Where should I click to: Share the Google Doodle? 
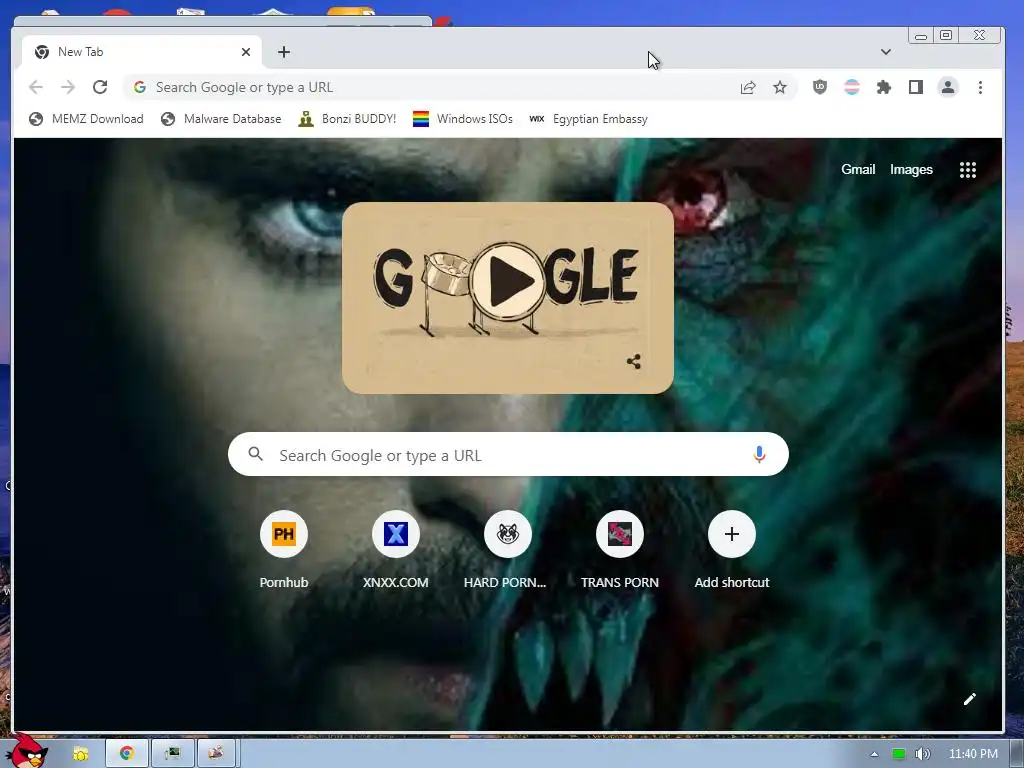[x=633, y=361]
